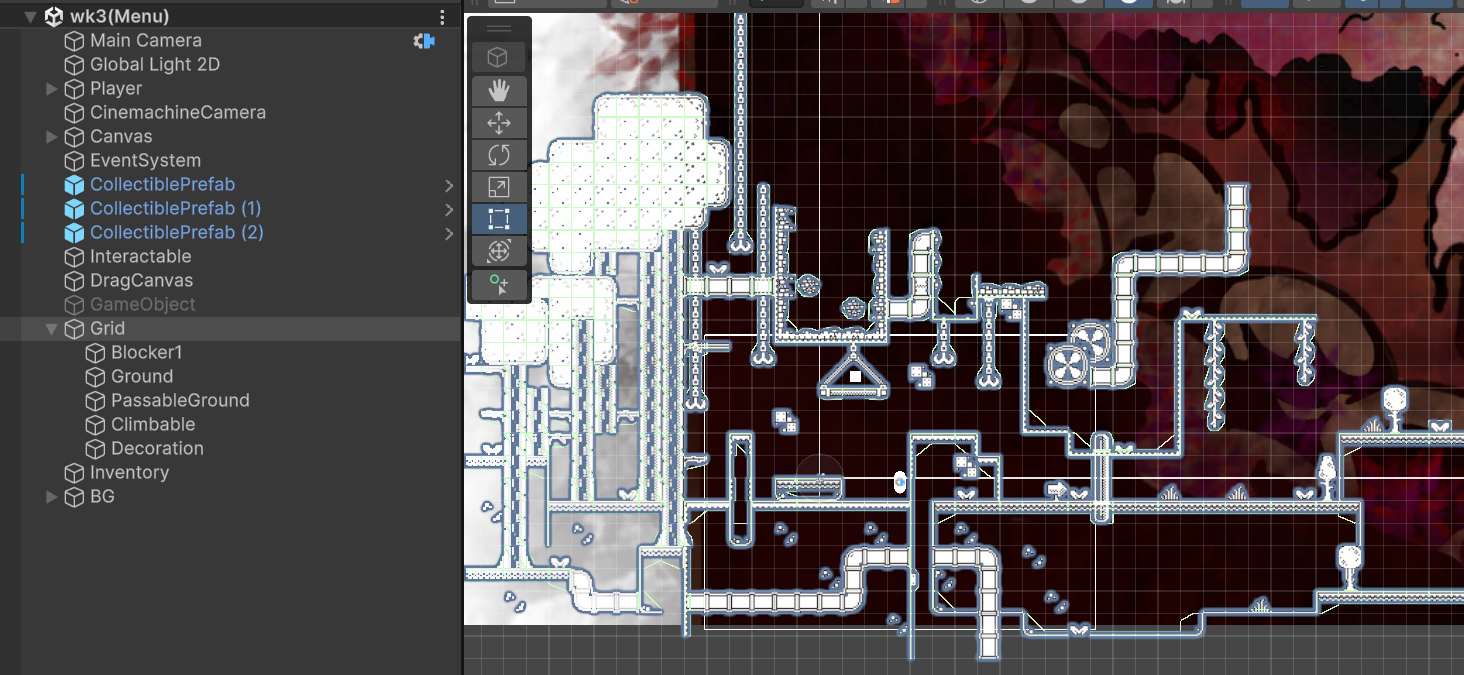Expand the Canvas object children
The image size is (1464, 675).
[52, 137]
